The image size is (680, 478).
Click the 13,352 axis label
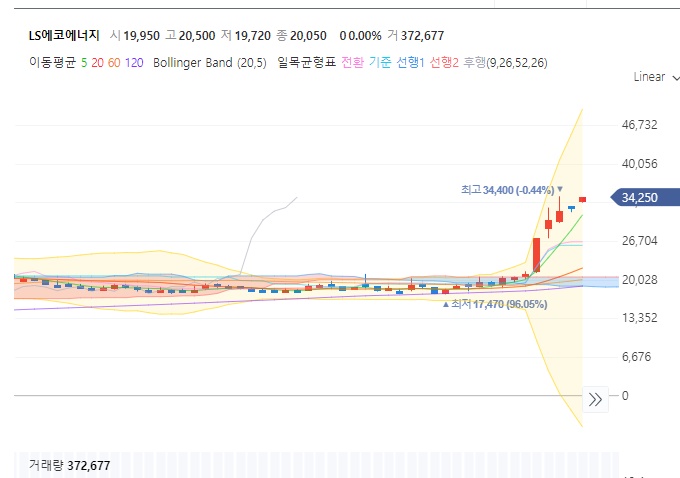click(x=639, y=318)
